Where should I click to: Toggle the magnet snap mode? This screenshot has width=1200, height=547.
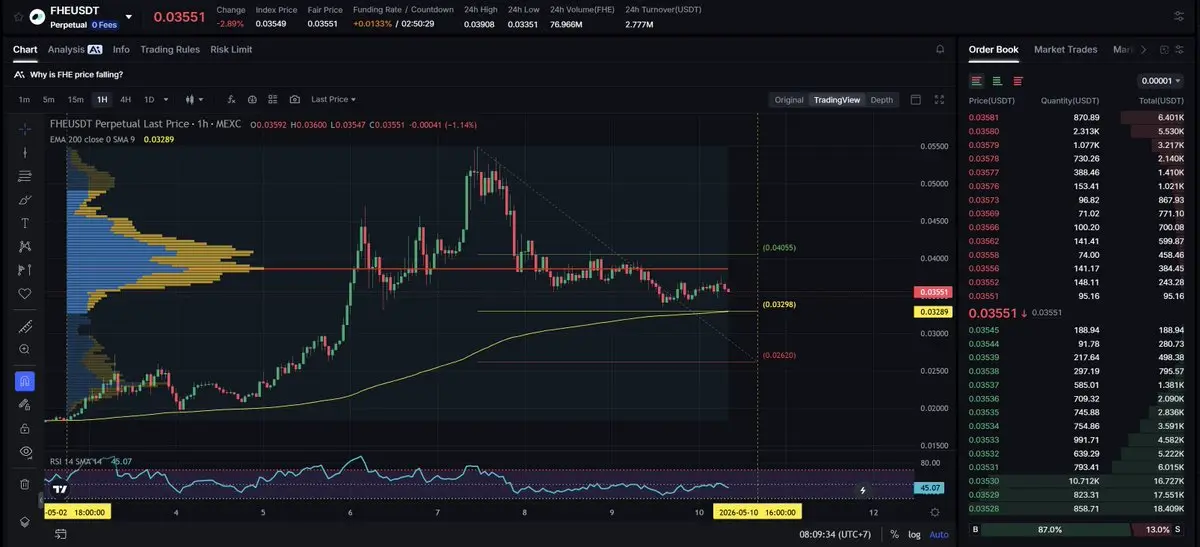point(25,381)
